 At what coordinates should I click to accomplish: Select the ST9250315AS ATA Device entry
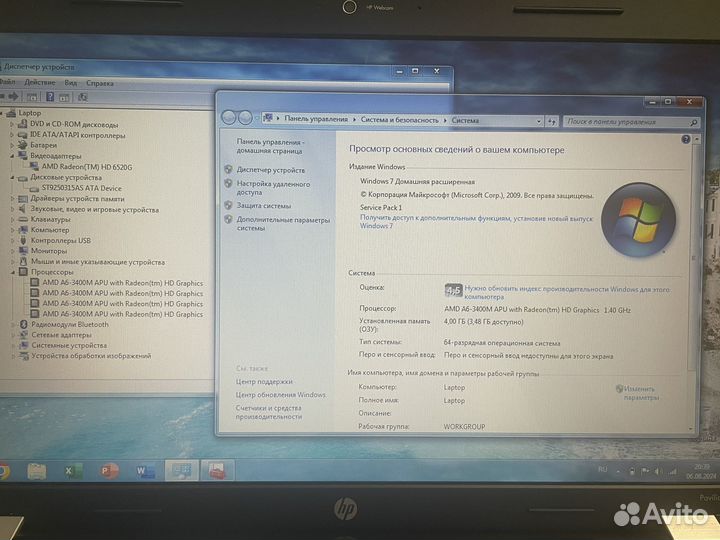tap(82, 188)
